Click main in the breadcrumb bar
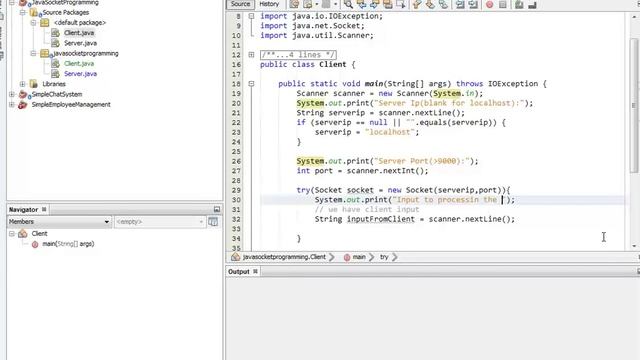Screen dimensions: 640x360 pyautogui.click(x=359, y=257)
